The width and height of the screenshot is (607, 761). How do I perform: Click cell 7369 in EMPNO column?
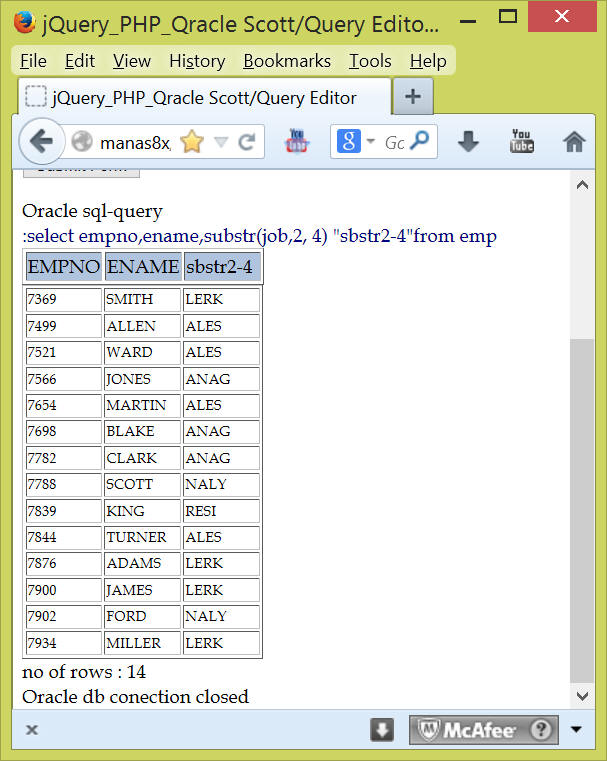(x=64, y=299)
